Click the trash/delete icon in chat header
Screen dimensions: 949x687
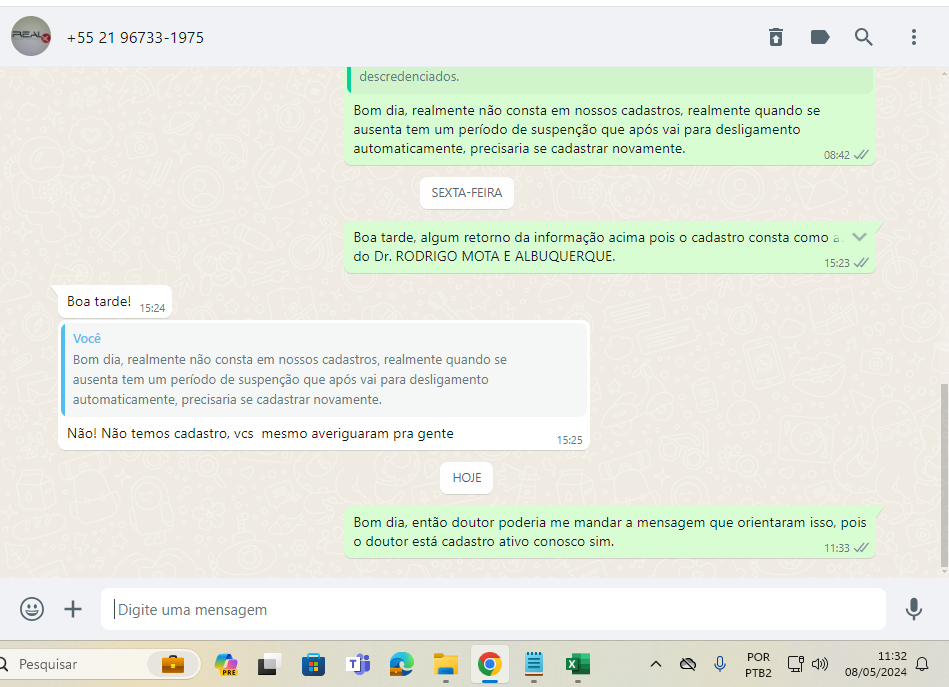pos(776,37)
